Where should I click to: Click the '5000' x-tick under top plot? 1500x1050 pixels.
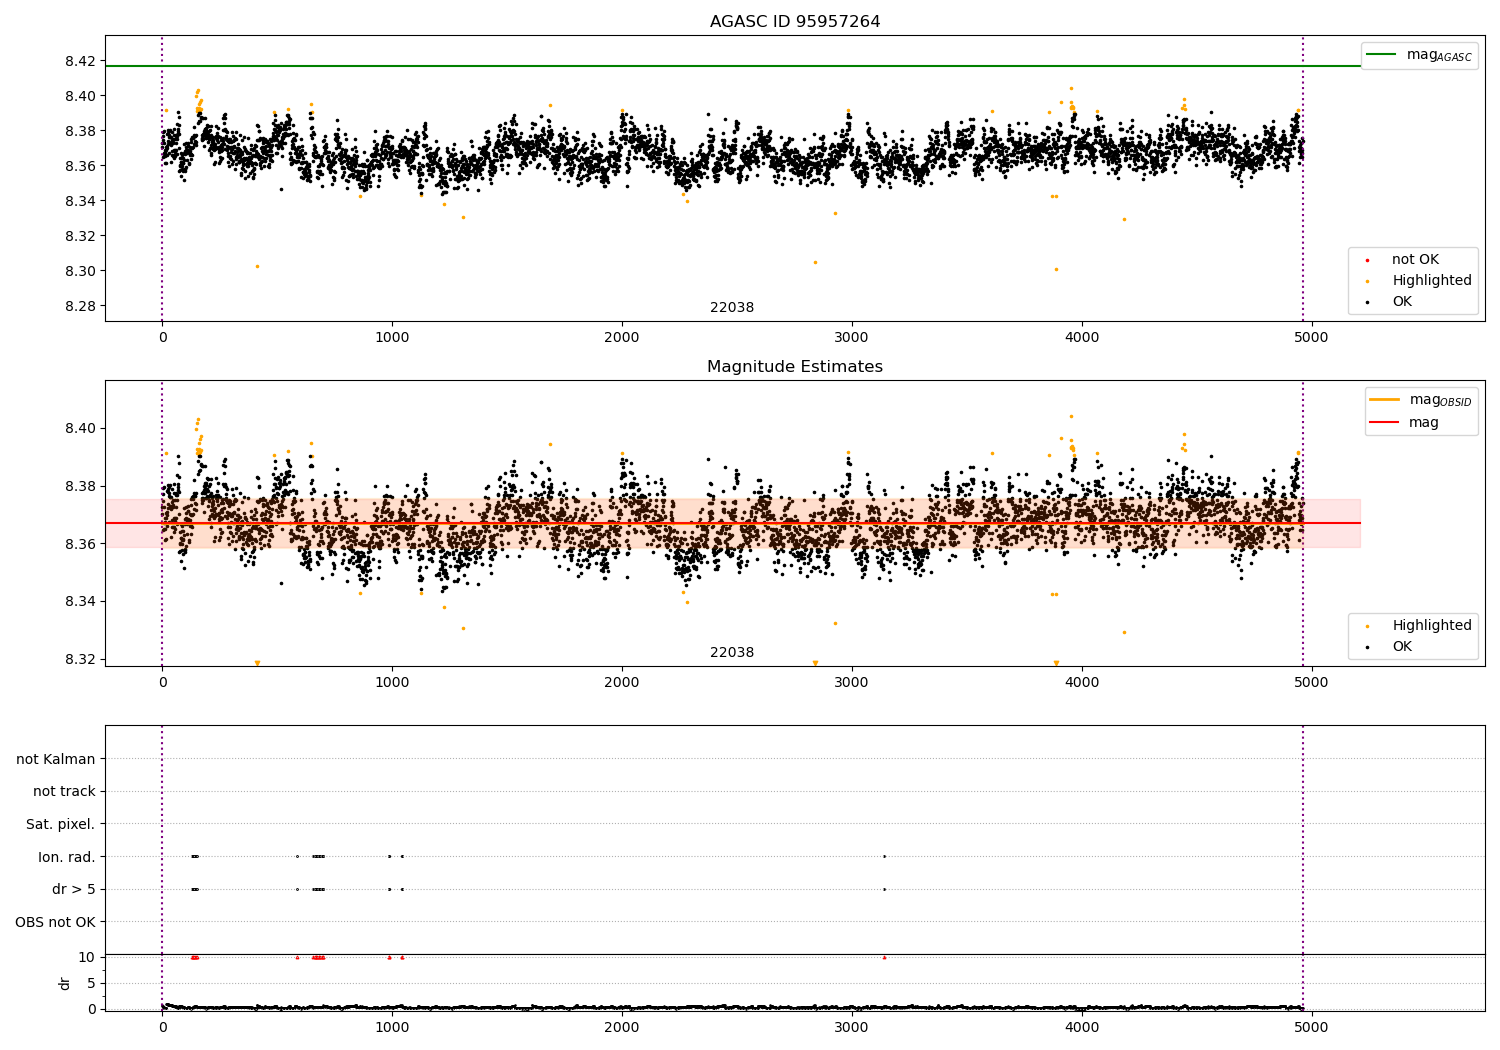[1311, 338]
